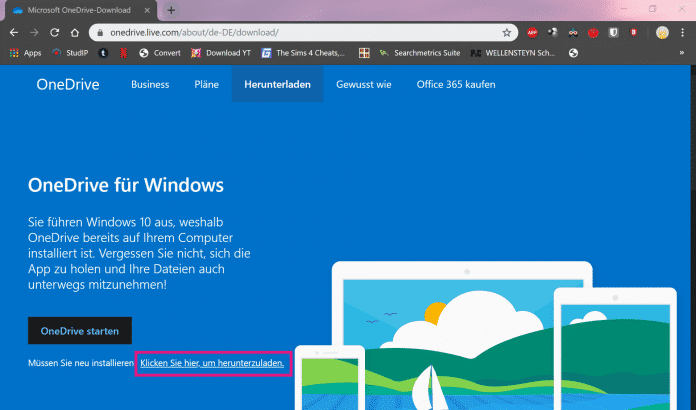Viewport: 696px width, 410px height.
Task: Open a new browser tab
Action: [x=171, y=10]
